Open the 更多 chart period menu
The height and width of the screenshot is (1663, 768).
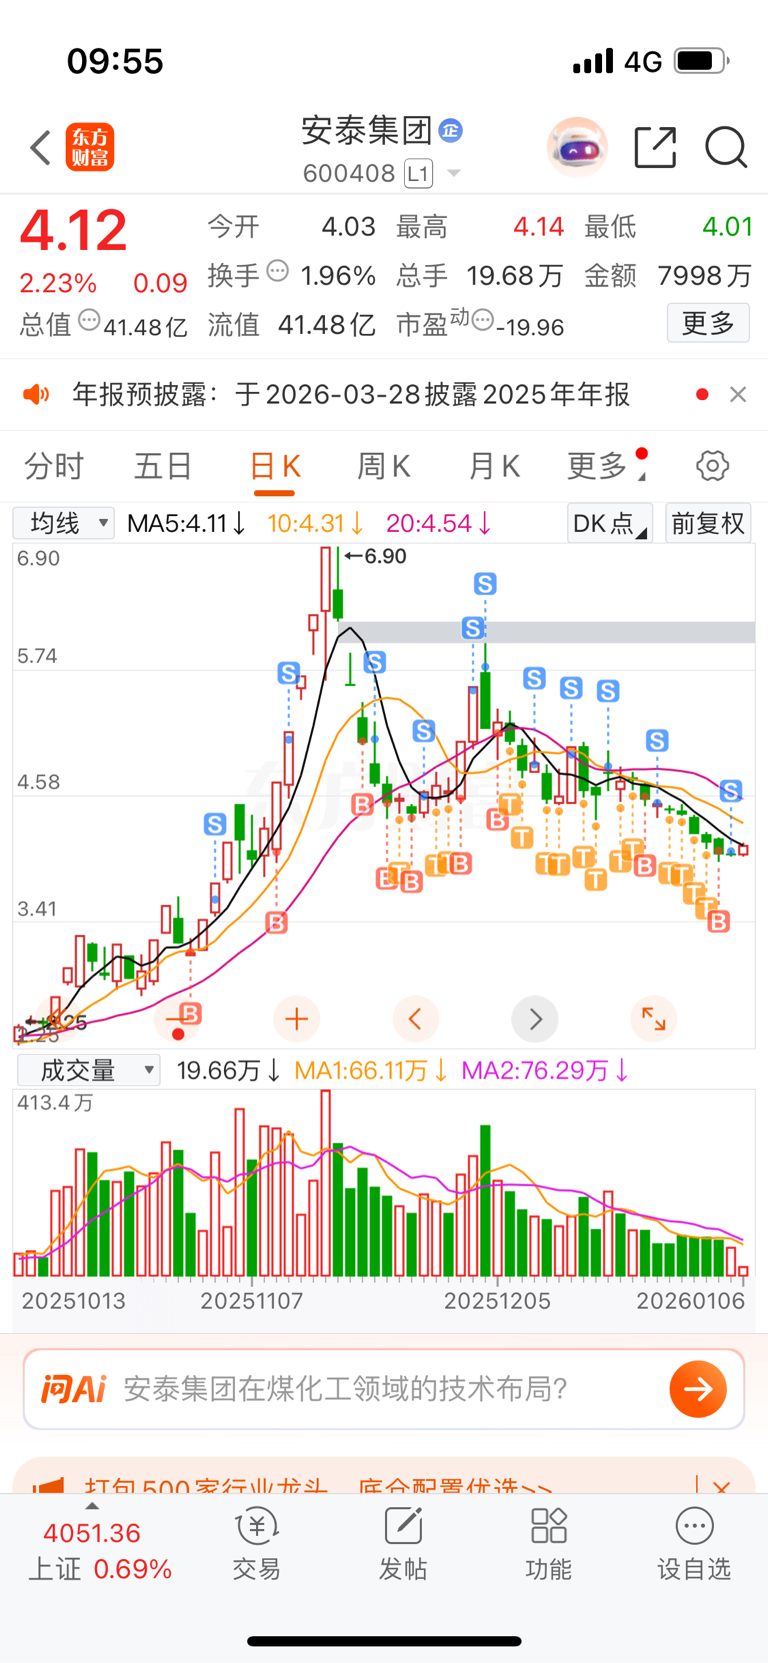(x=605, y=466)
